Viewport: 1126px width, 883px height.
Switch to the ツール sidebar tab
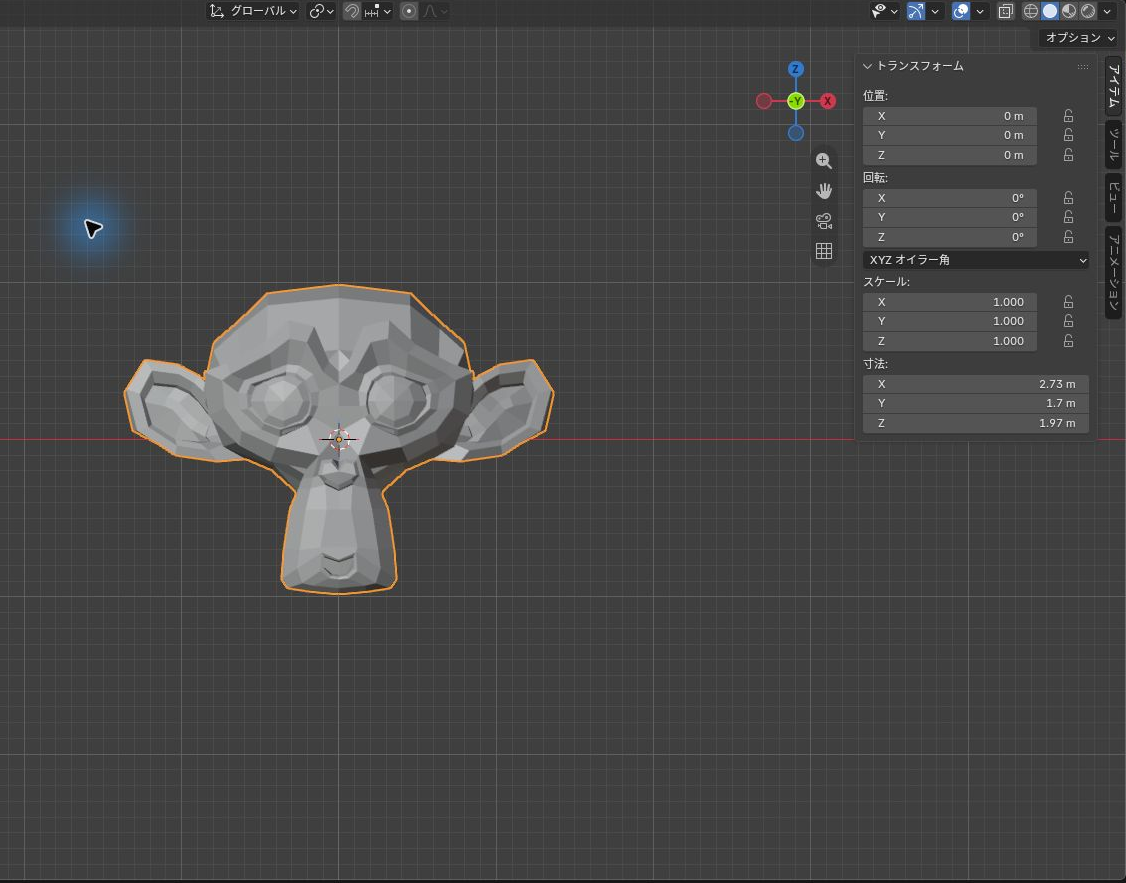pos(1113,144)
